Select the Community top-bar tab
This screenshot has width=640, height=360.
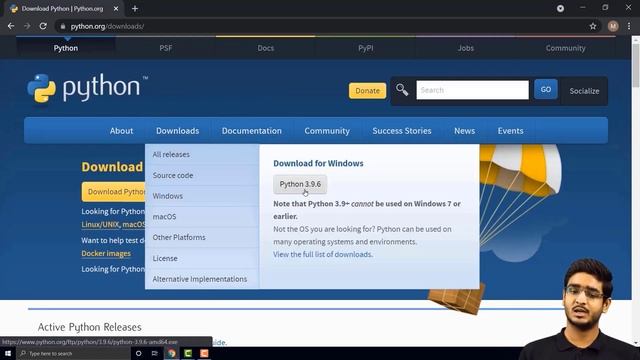point(566,48)
